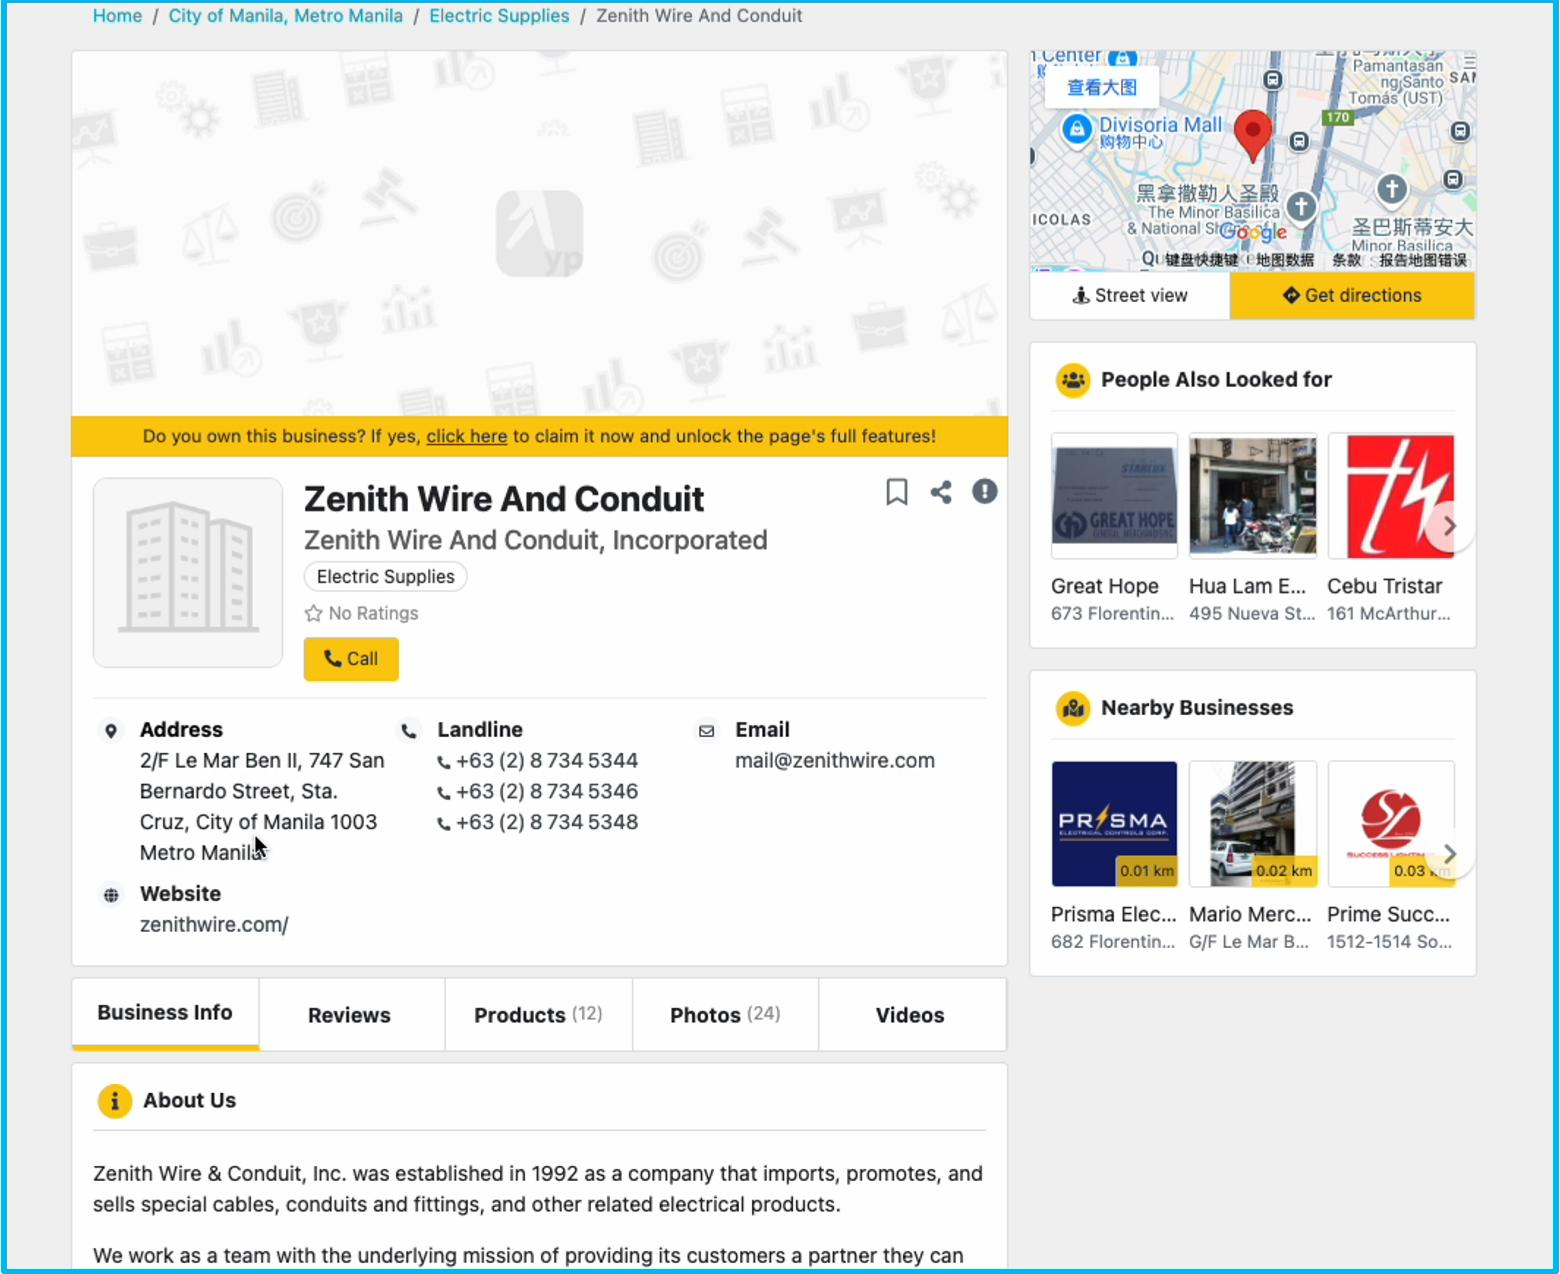Click the share icon beside the title

pyautogui.click(x=941, y=492)
